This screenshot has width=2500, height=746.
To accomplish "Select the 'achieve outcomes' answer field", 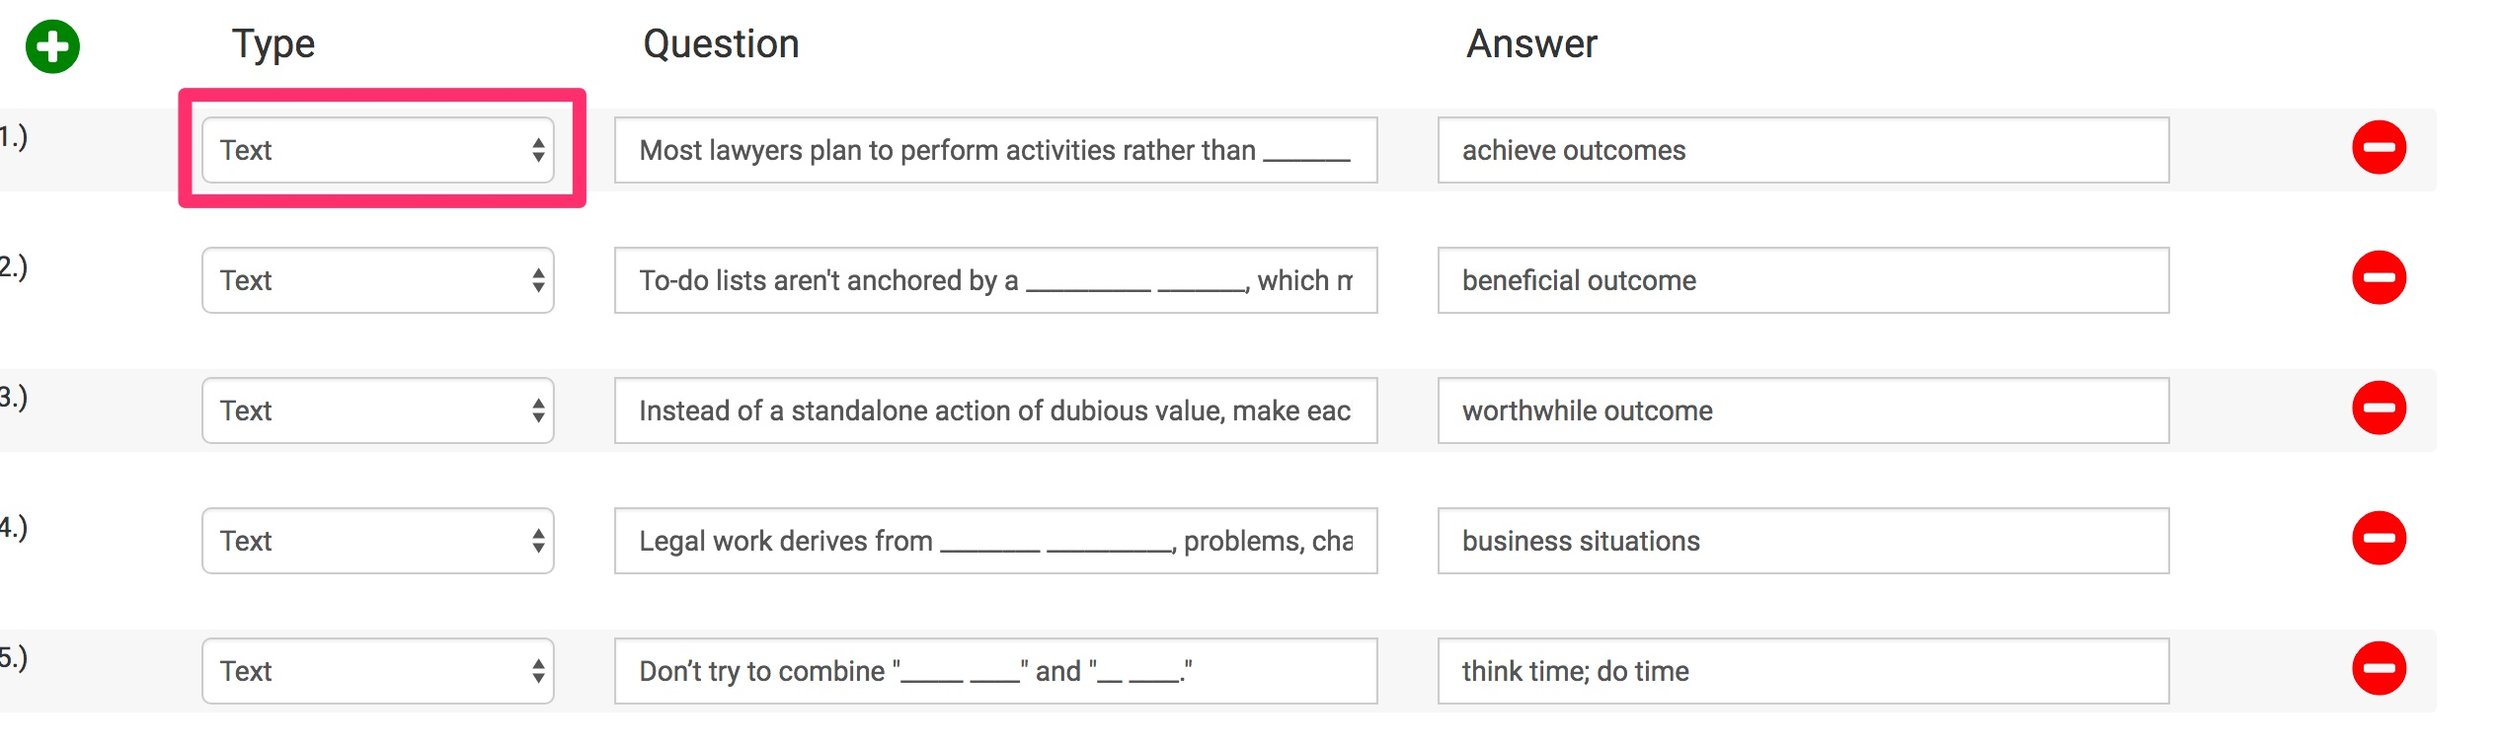I will tap(1804, 150).
